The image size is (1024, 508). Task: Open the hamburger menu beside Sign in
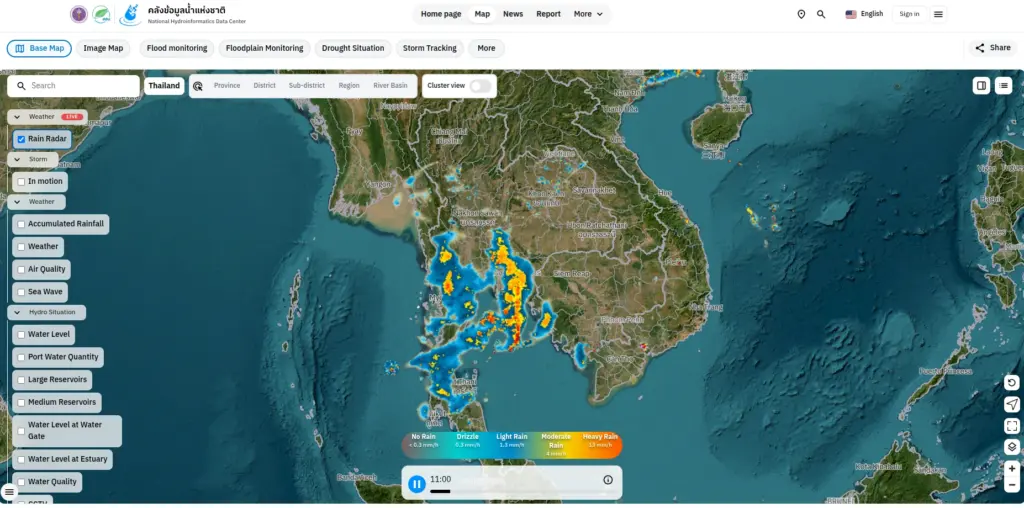click(x=938, y=14)
